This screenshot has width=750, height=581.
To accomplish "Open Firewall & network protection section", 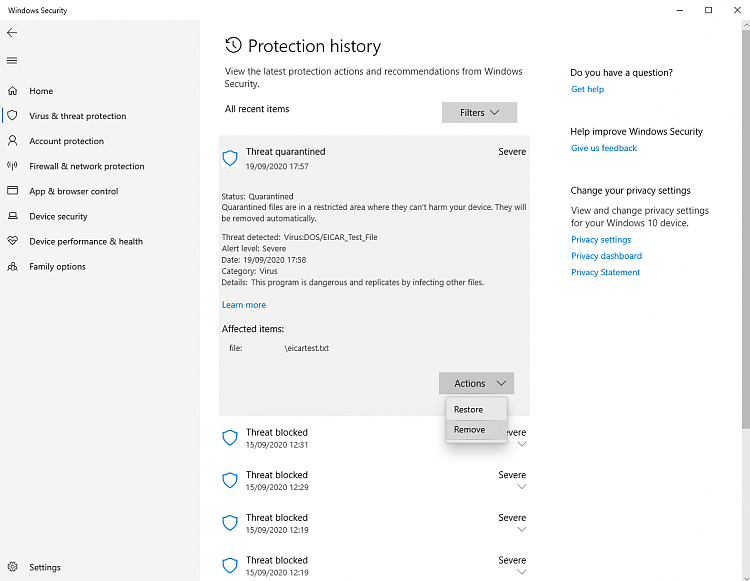I will click(x=87, y=166).
